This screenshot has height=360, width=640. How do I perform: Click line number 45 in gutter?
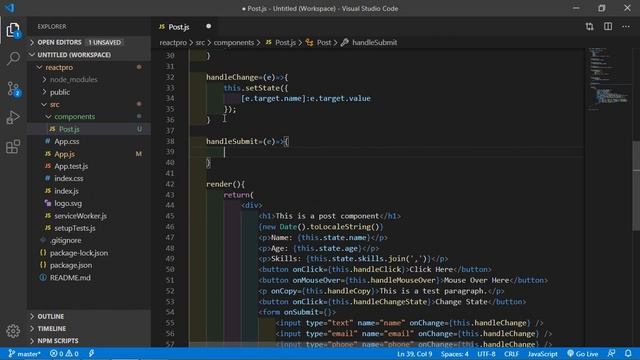(170, 216)
